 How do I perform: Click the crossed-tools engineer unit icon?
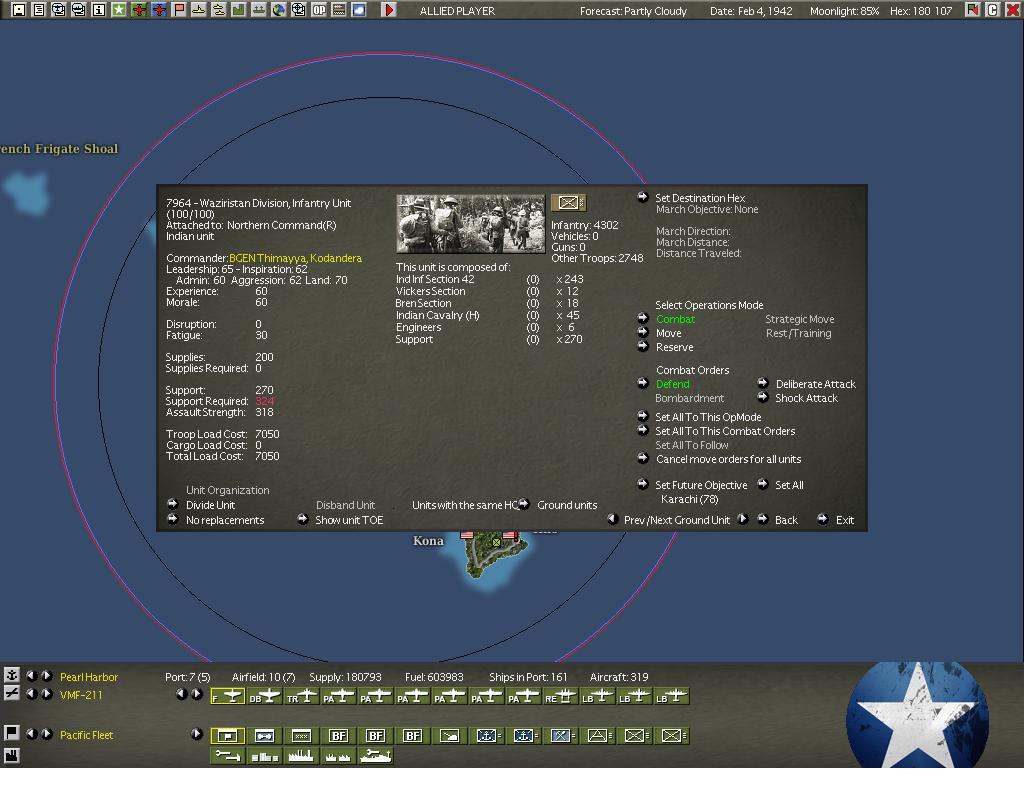click(x=562, y=736)
